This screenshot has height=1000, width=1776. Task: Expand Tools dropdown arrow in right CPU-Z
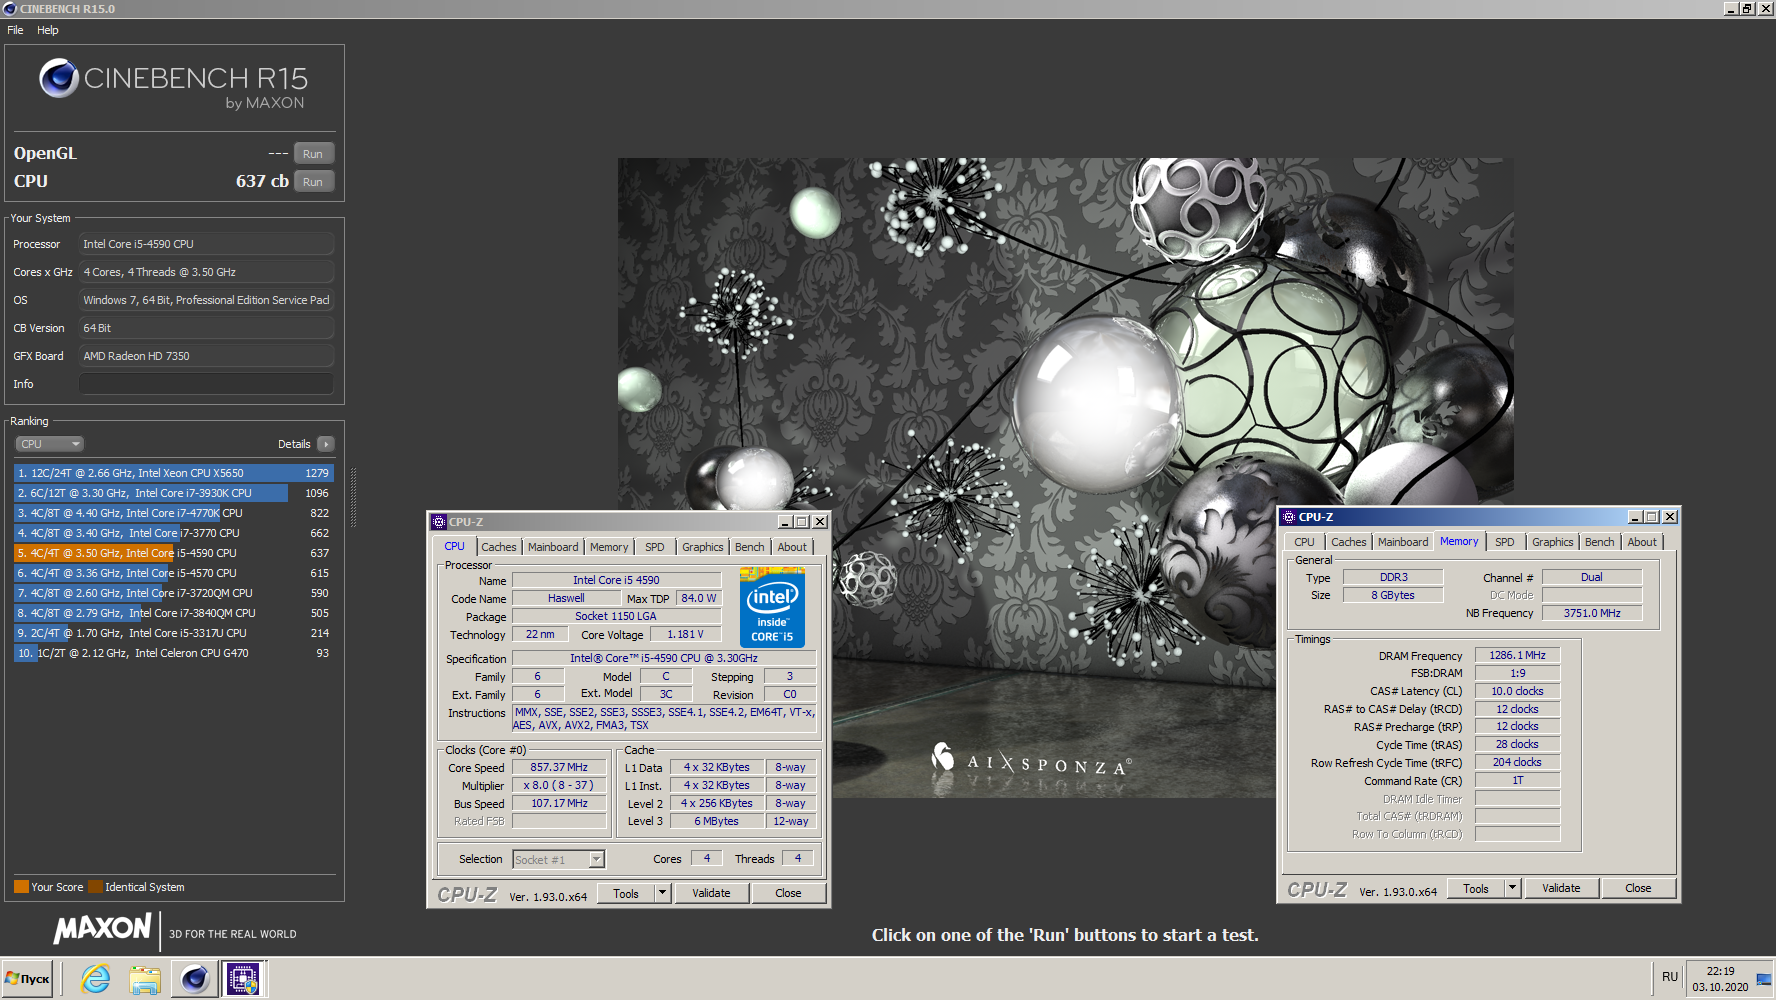pos(1512,888)
